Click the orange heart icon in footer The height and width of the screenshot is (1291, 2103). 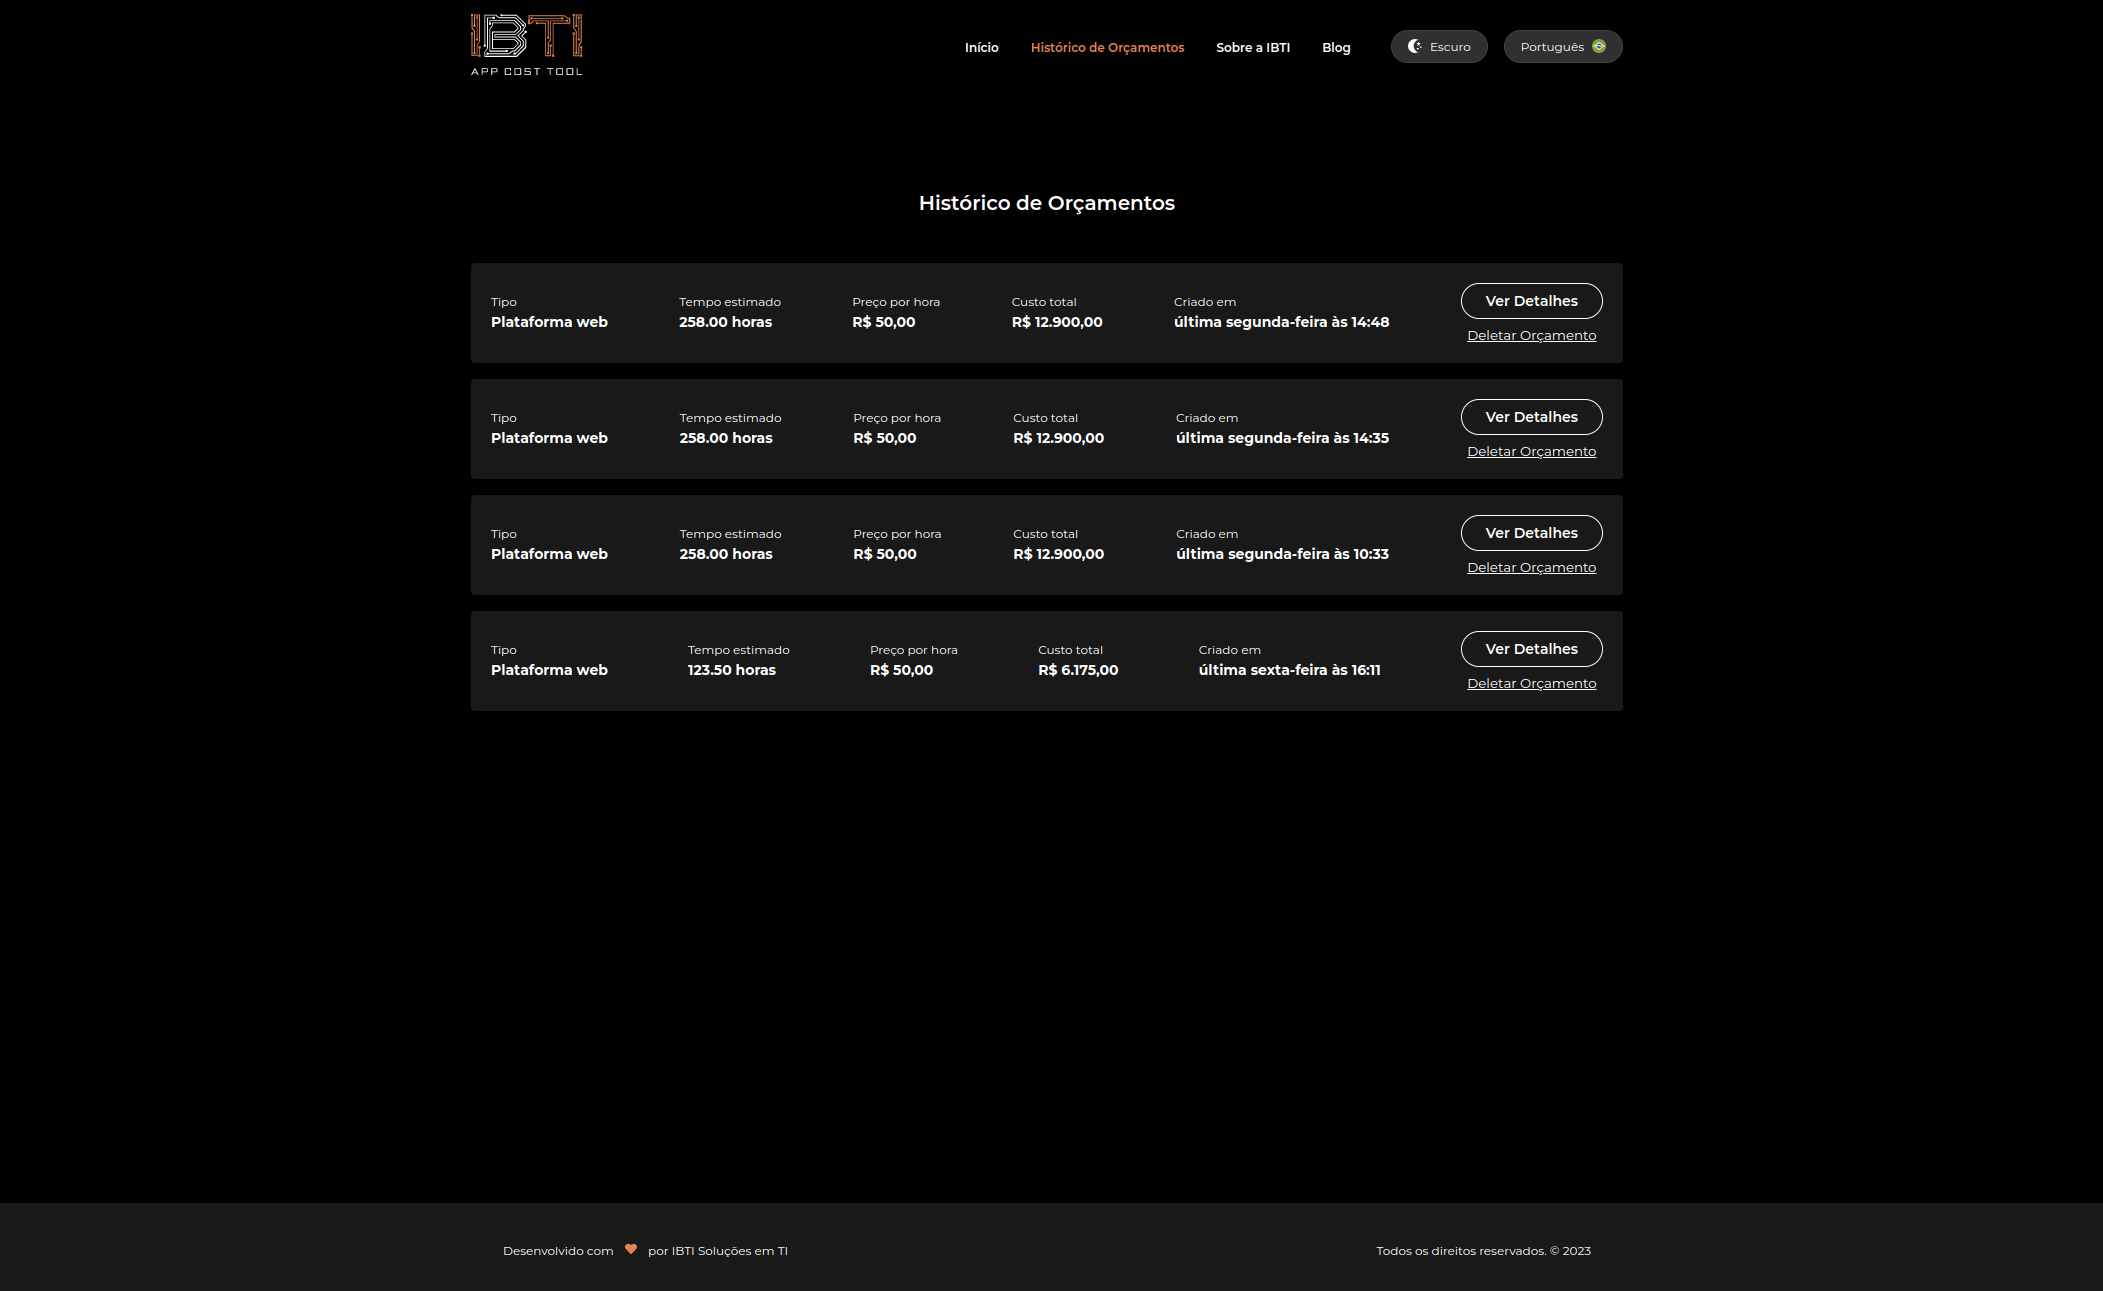pos(631,1249)
